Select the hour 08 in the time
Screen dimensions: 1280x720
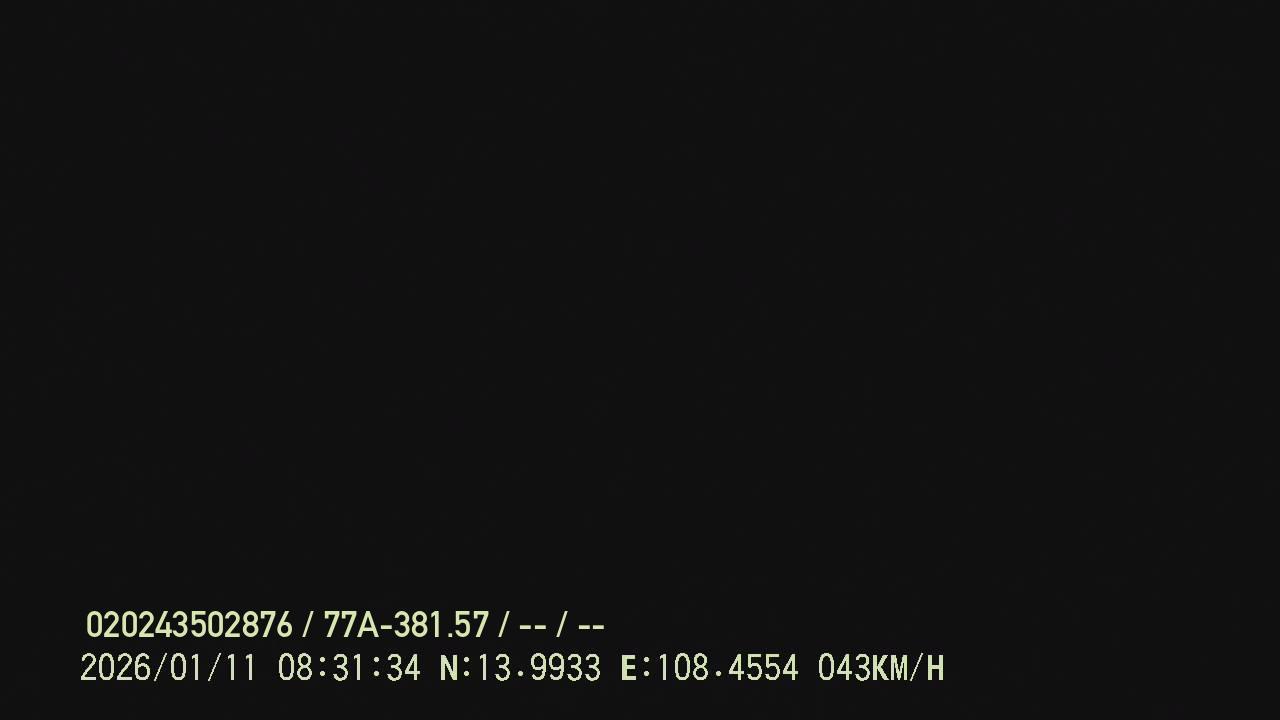click(x=295, y=668)
